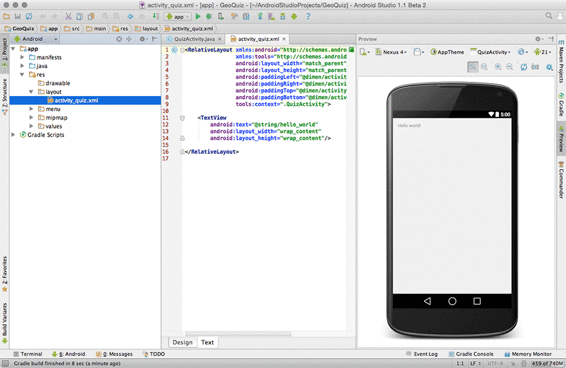This screenshot has width=566, height=368.
Task: Click the layout breadcrumb folder
Action: (146, 29)
